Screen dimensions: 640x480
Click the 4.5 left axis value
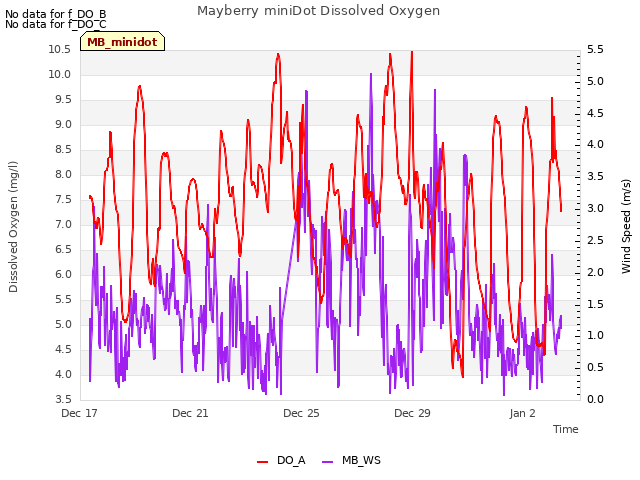[63, 349]
